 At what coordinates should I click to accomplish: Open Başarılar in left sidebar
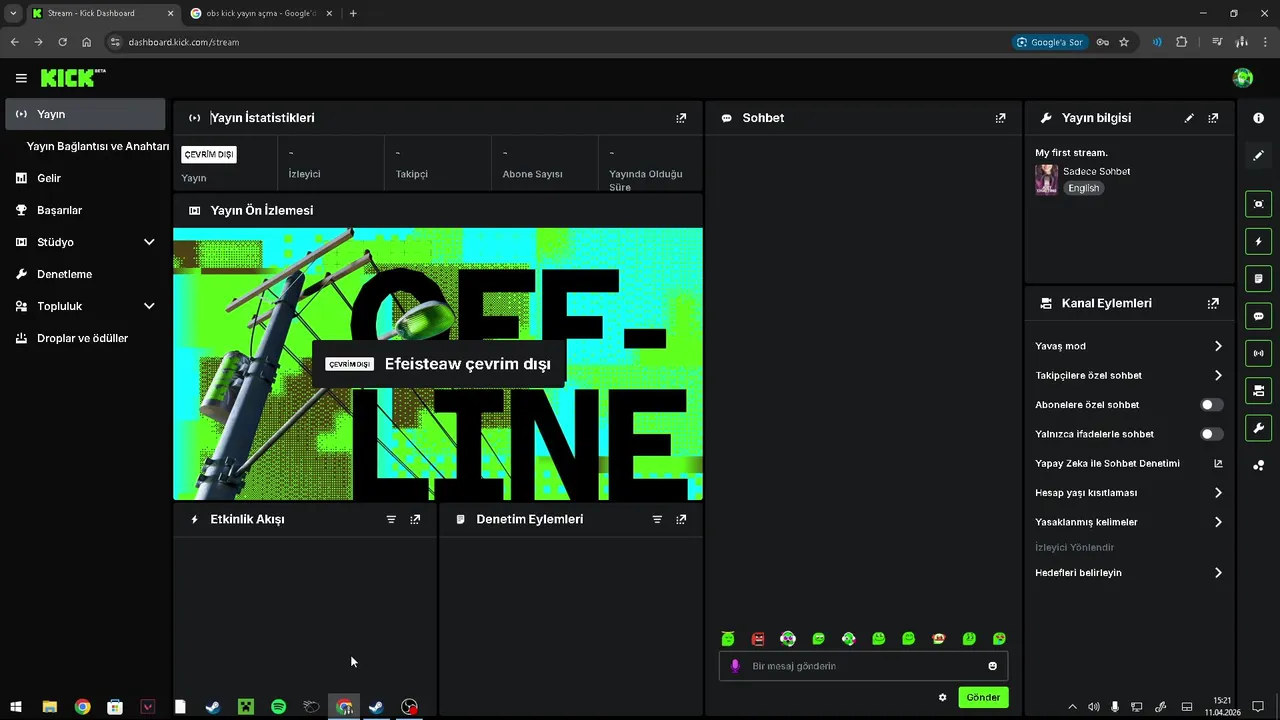tap(85, 210)
